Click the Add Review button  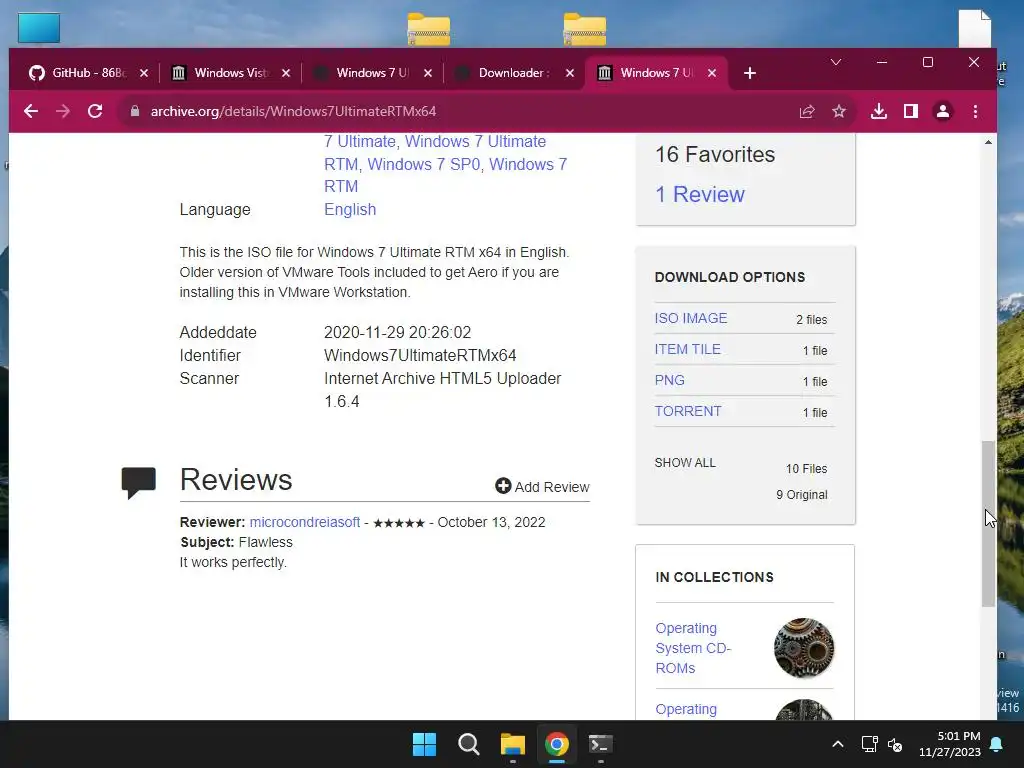542,487
